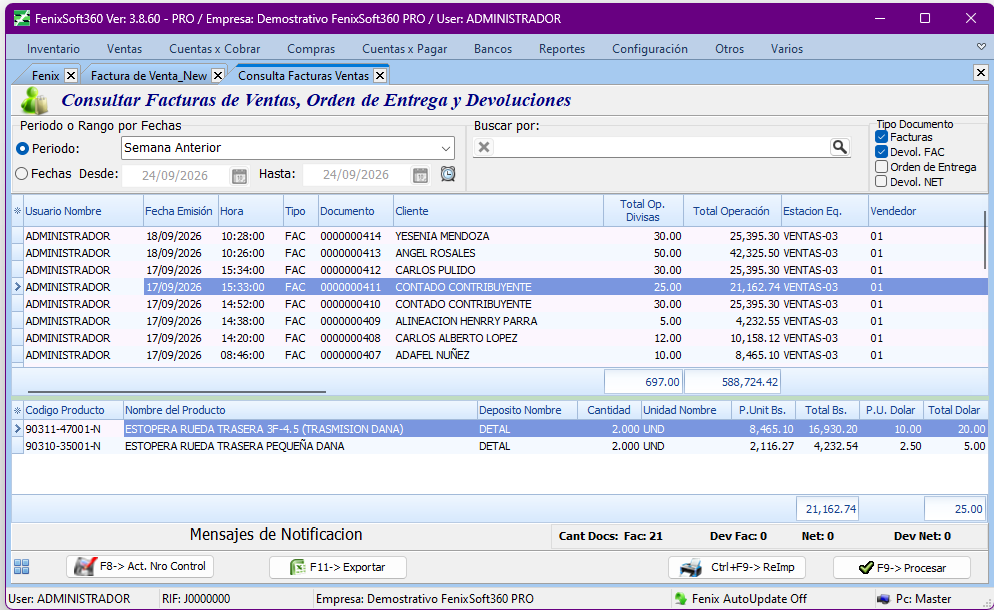Click F11-> Exportar button

(x=338, y=567)
